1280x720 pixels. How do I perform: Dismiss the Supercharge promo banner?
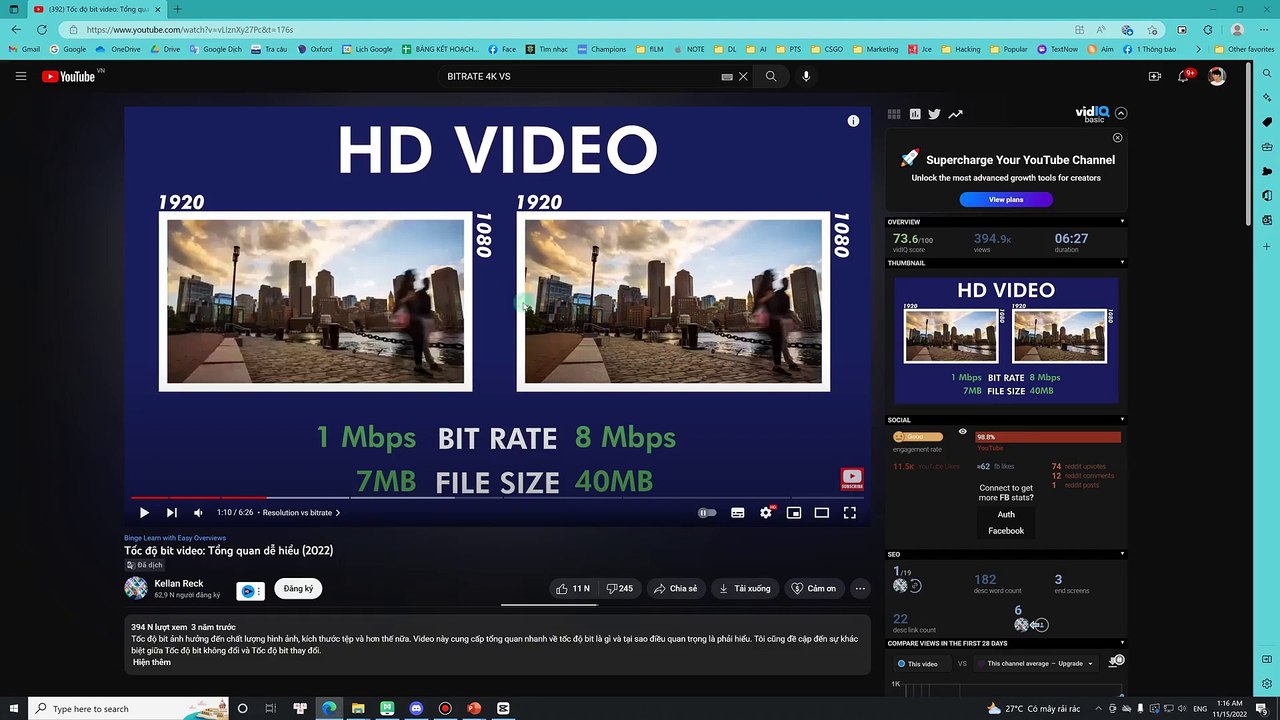click(x=1118, y=138)
